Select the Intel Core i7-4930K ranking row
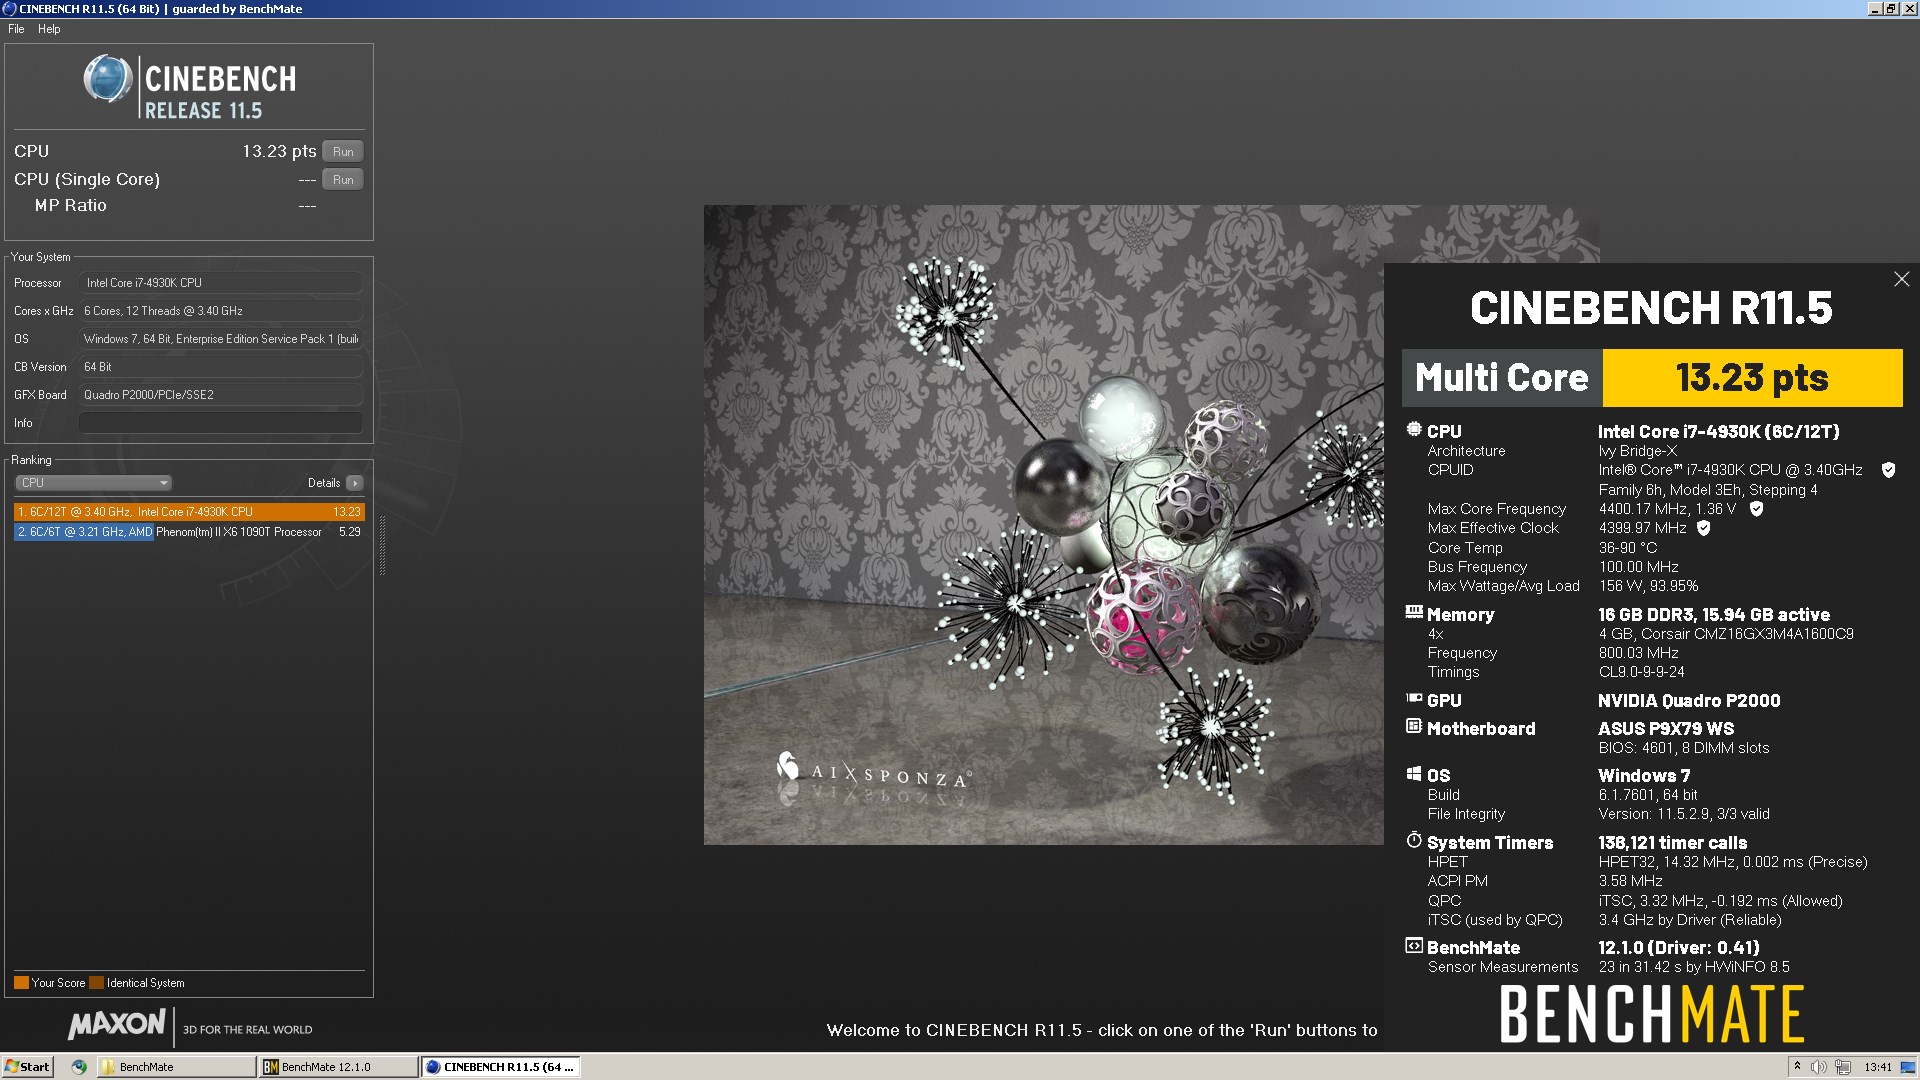Image resolution: width=1920 pixels, height=1080 pixels. point(189,512)
